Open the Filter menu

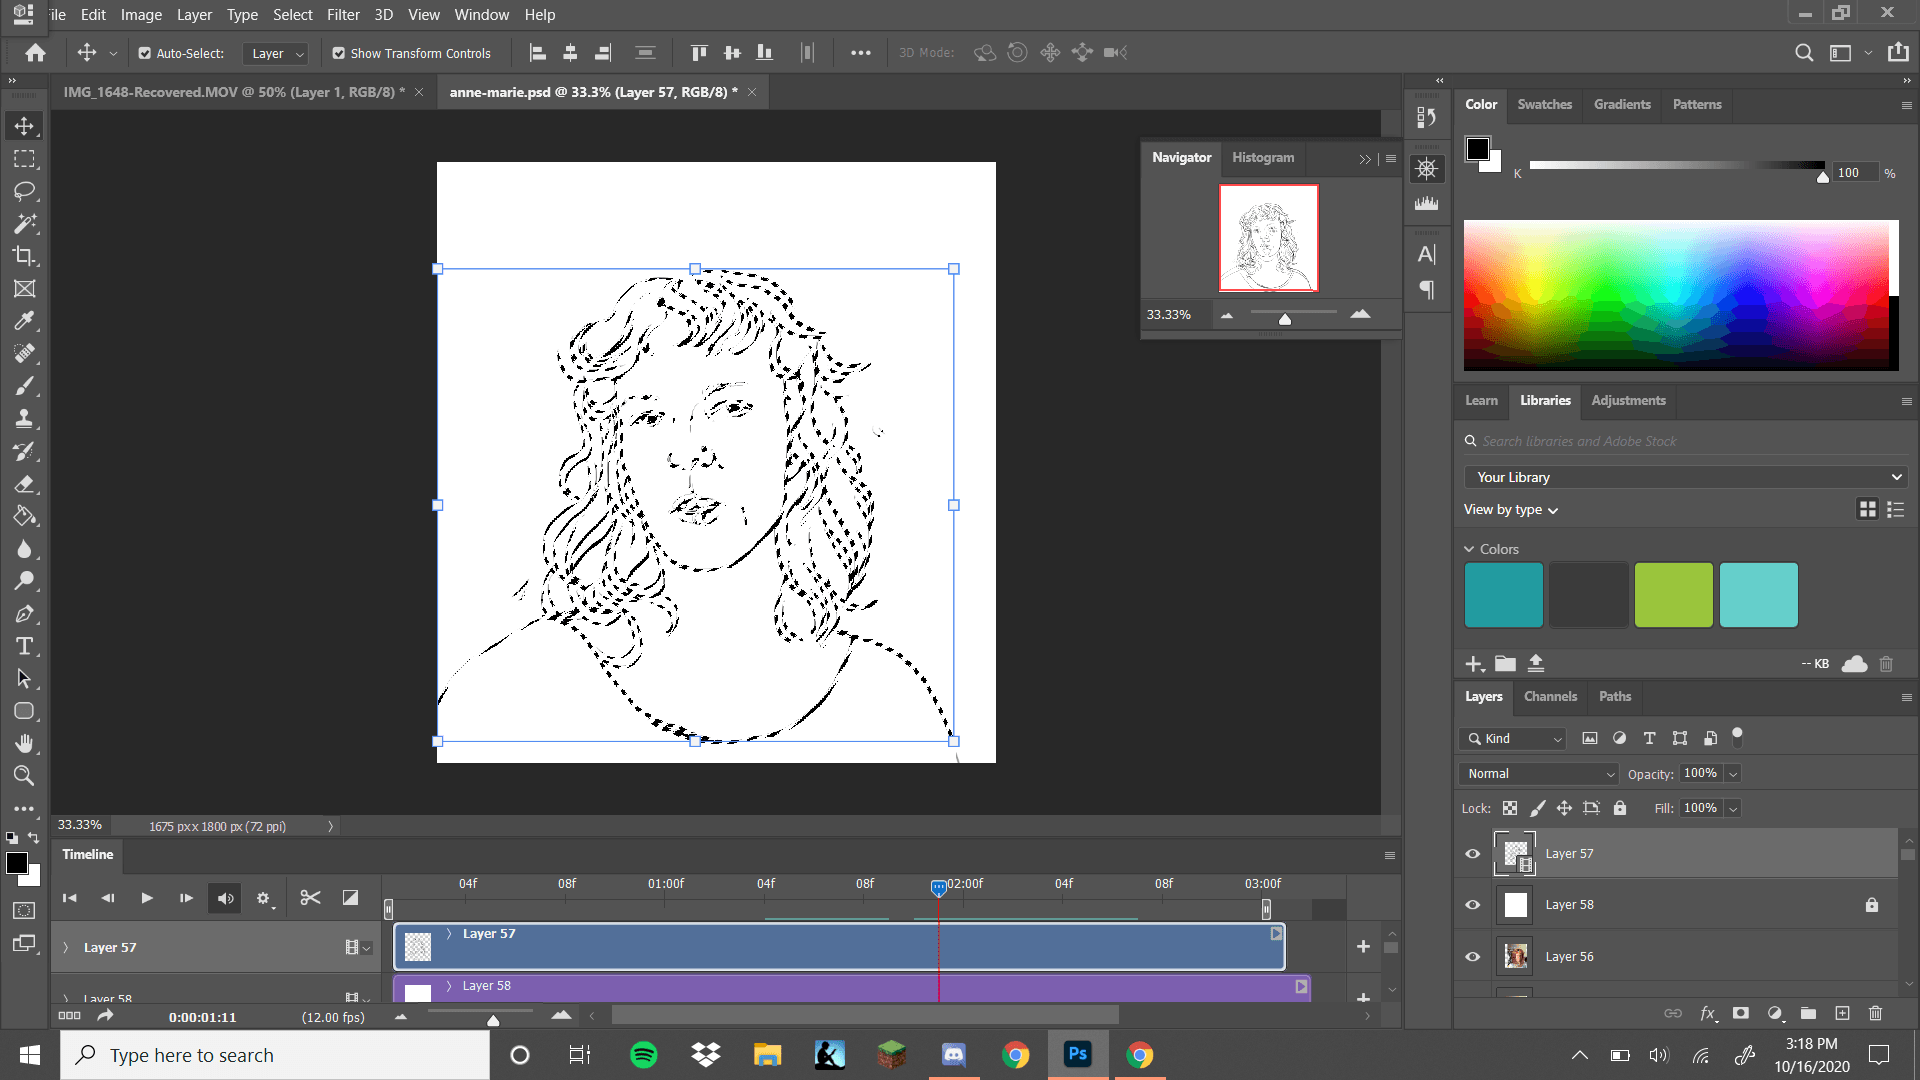pos(343,14)
